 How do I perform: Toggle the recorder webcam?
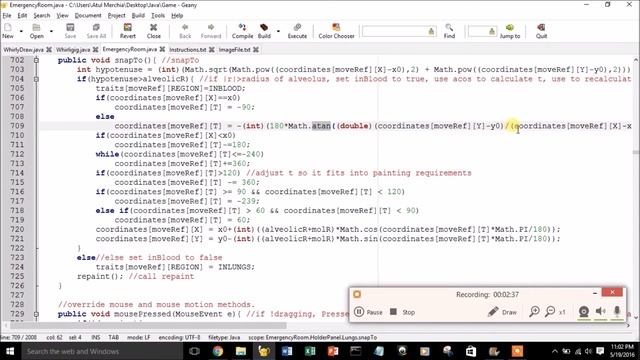[584, 312]
